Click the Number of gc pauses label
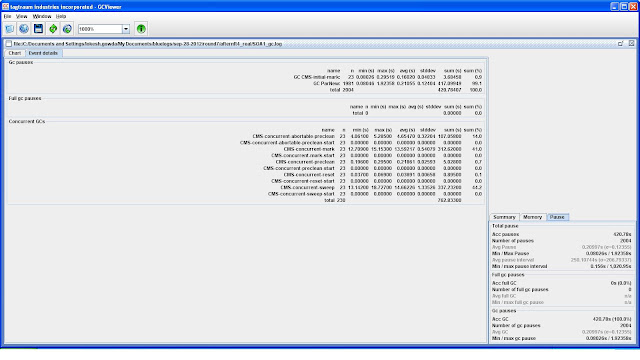The height and width of the screenshot is (360, 640). [x=516, y=326]
